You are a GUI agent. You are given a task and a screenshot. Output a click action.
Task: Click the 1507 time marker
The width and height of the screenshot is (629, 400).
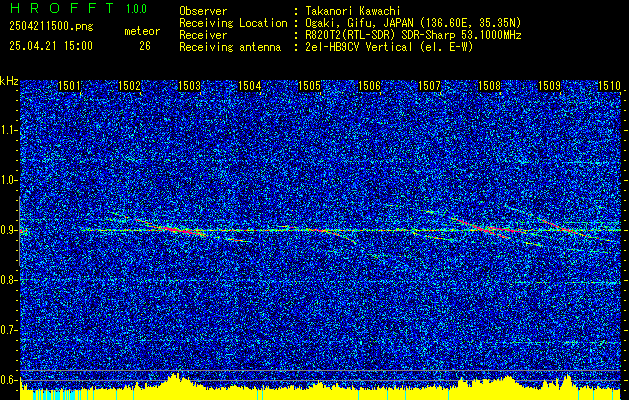[x=429, y=85]
